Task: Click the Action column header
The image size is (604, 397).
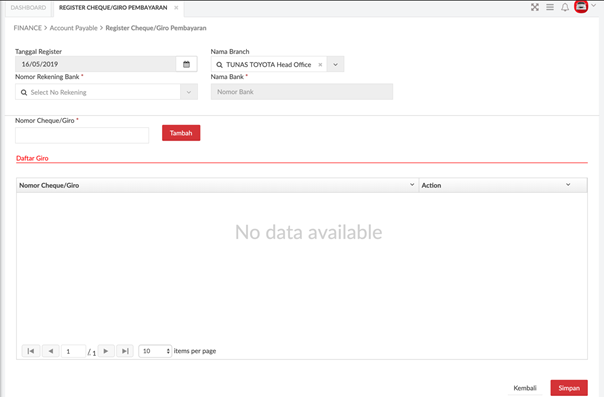Action: [x=503, y=185]
